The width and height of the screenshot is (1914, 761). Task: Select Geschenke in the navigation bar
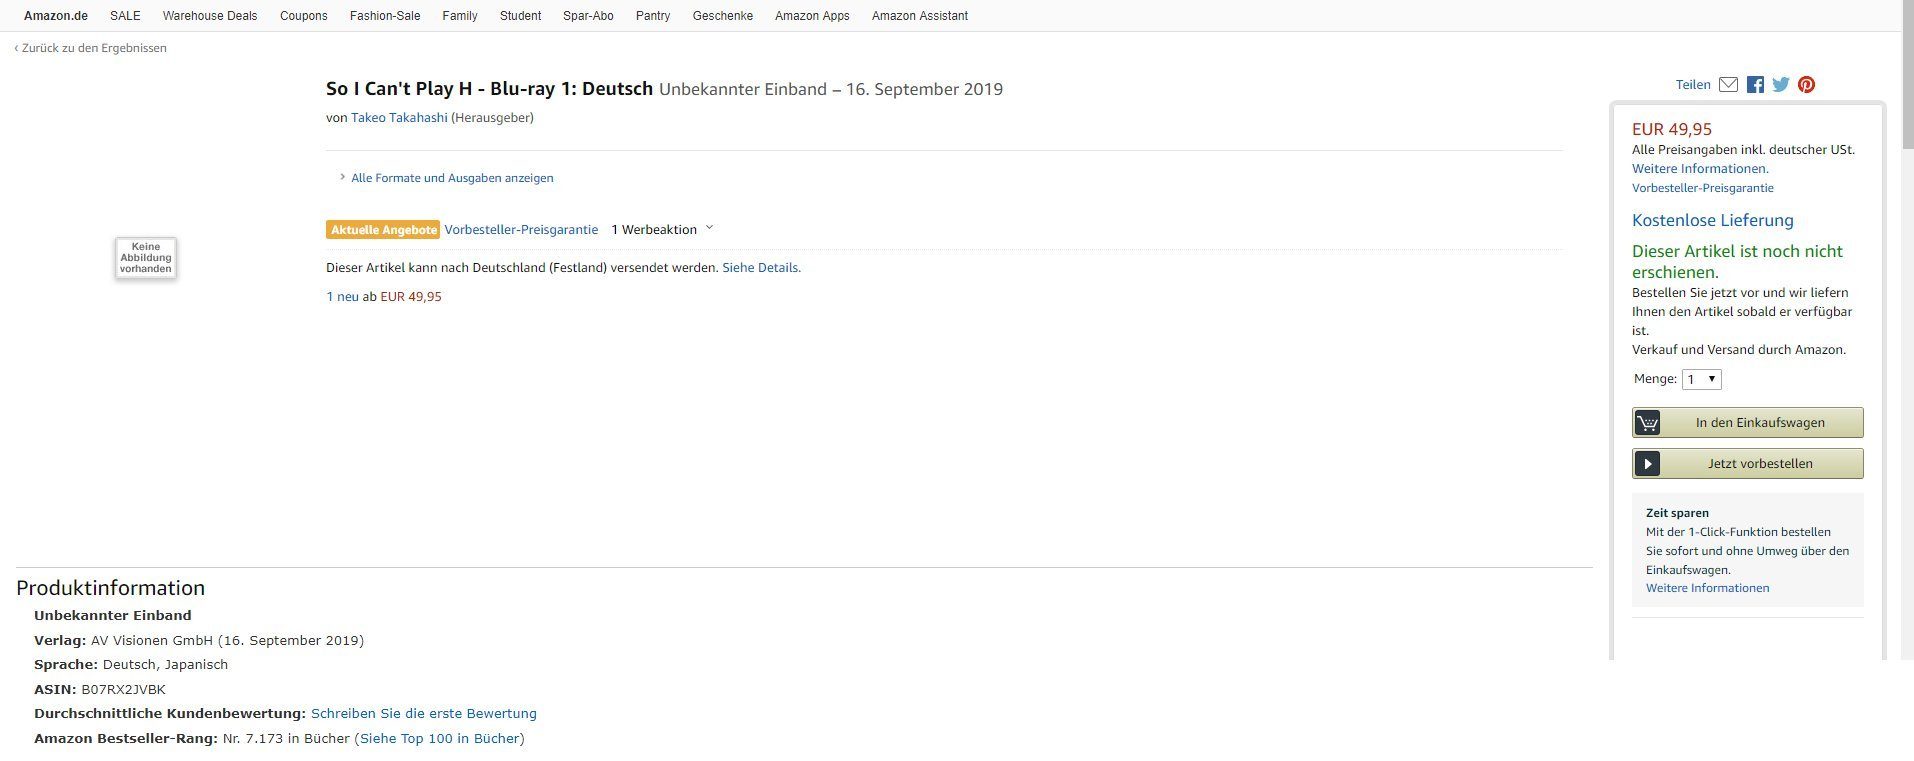click(x=723, y=16)
